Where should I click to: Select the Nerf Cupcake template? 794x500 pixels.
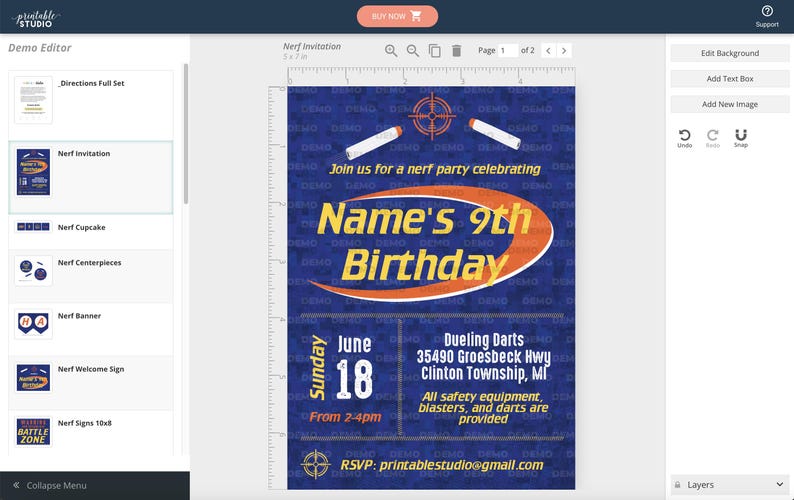tap(91, 230)
